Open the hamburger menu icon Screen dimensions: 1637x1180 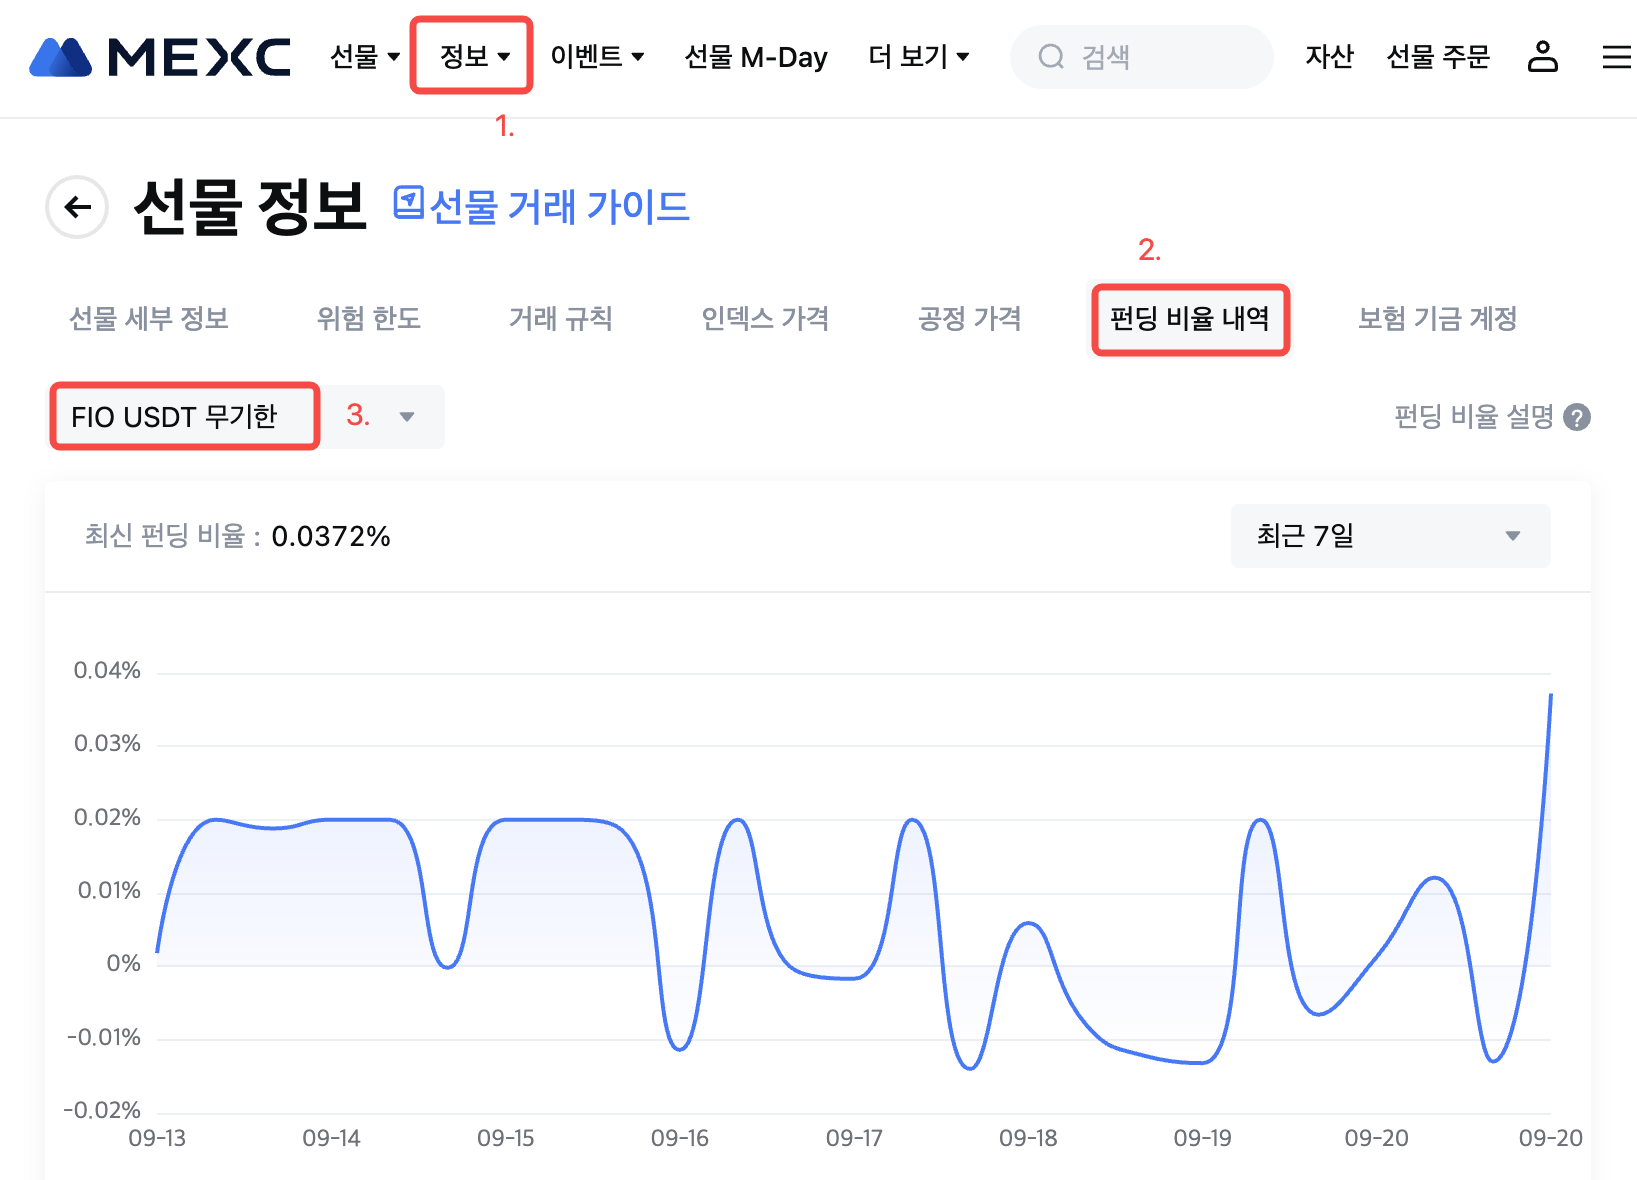pyautogui.click(x=1616, y=57)
